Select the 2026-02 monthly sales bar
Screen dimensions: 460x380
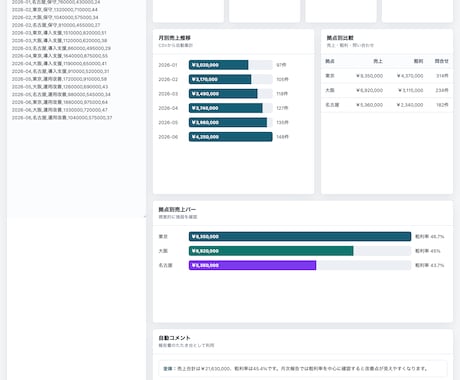(x=220, y=79)
